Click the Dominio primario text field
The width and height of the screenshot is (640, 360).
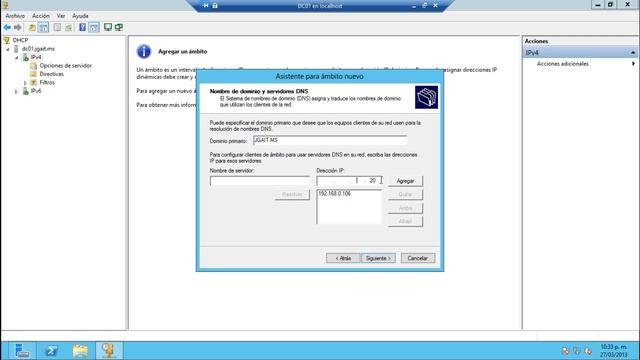point(330,140)
